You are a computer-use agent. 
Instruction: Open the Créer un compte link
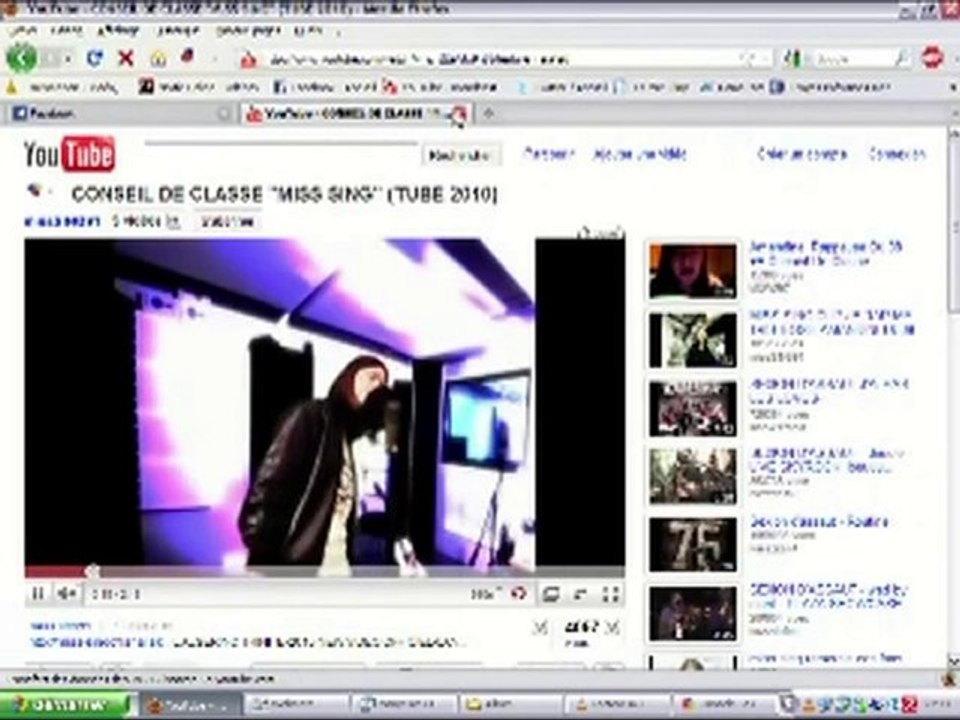point(802,154)
